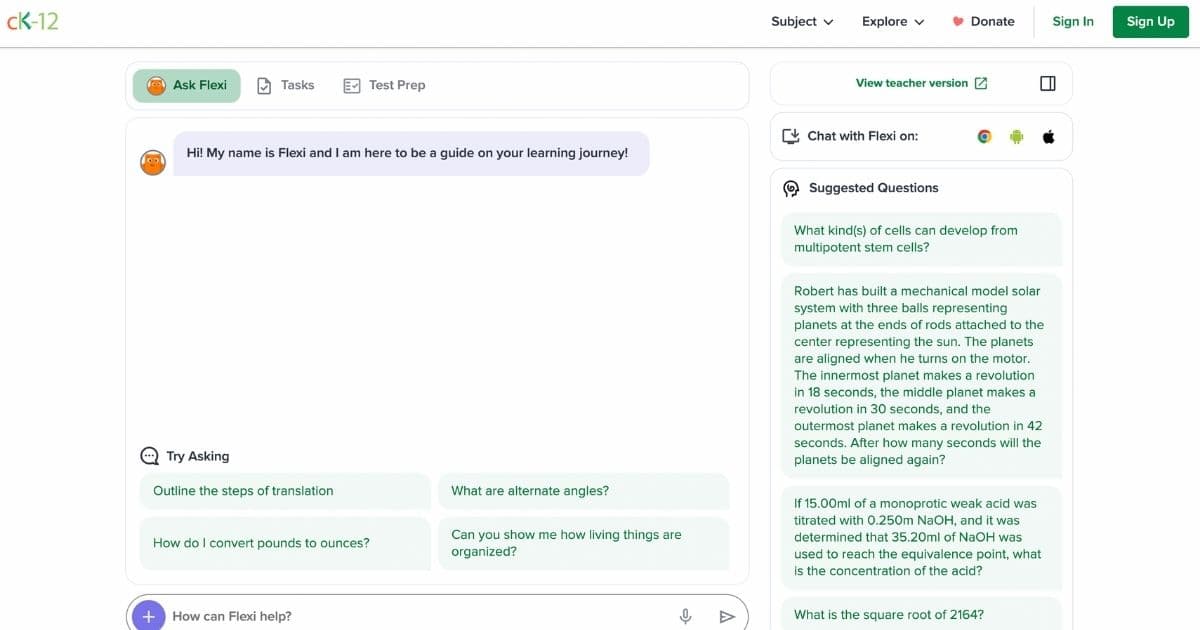Click the Sign In link

click(x=1072, y=22)
